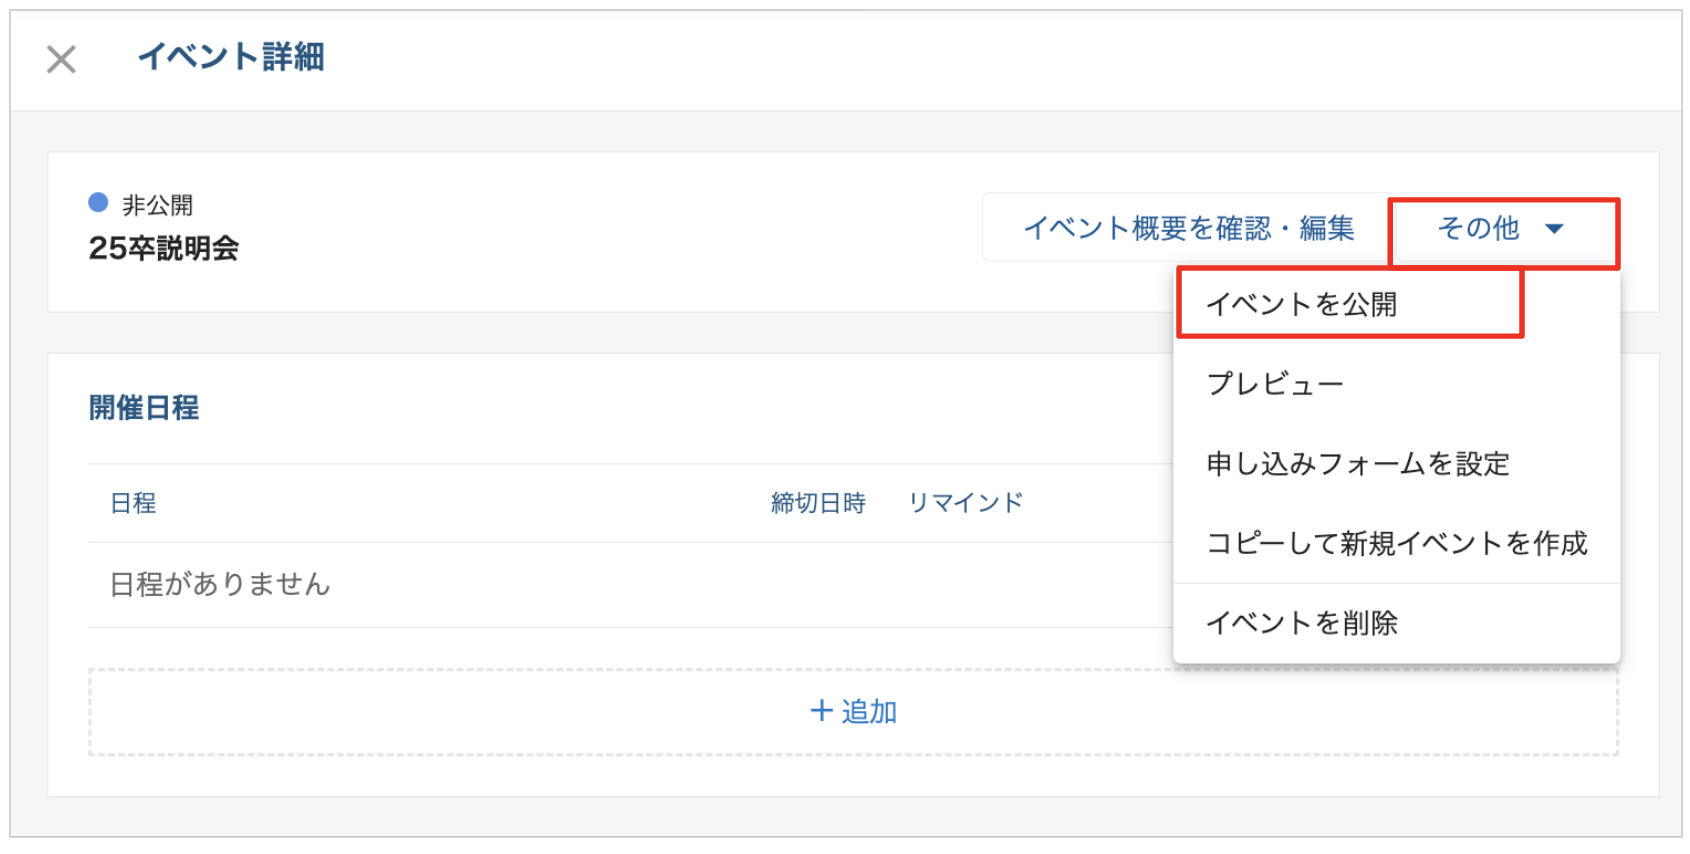
Task: Open イベント概要を確認・編集
Action: (1188, 229)
